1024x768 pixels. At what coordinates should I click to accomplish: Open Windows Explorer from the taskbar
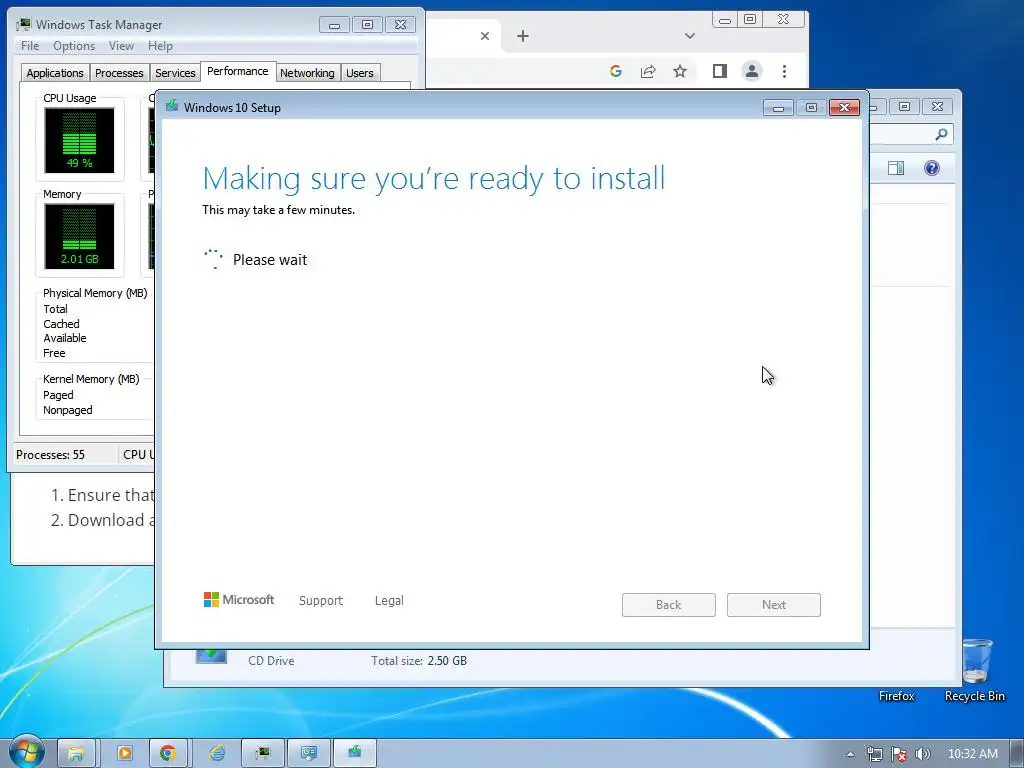pos(76,753)
